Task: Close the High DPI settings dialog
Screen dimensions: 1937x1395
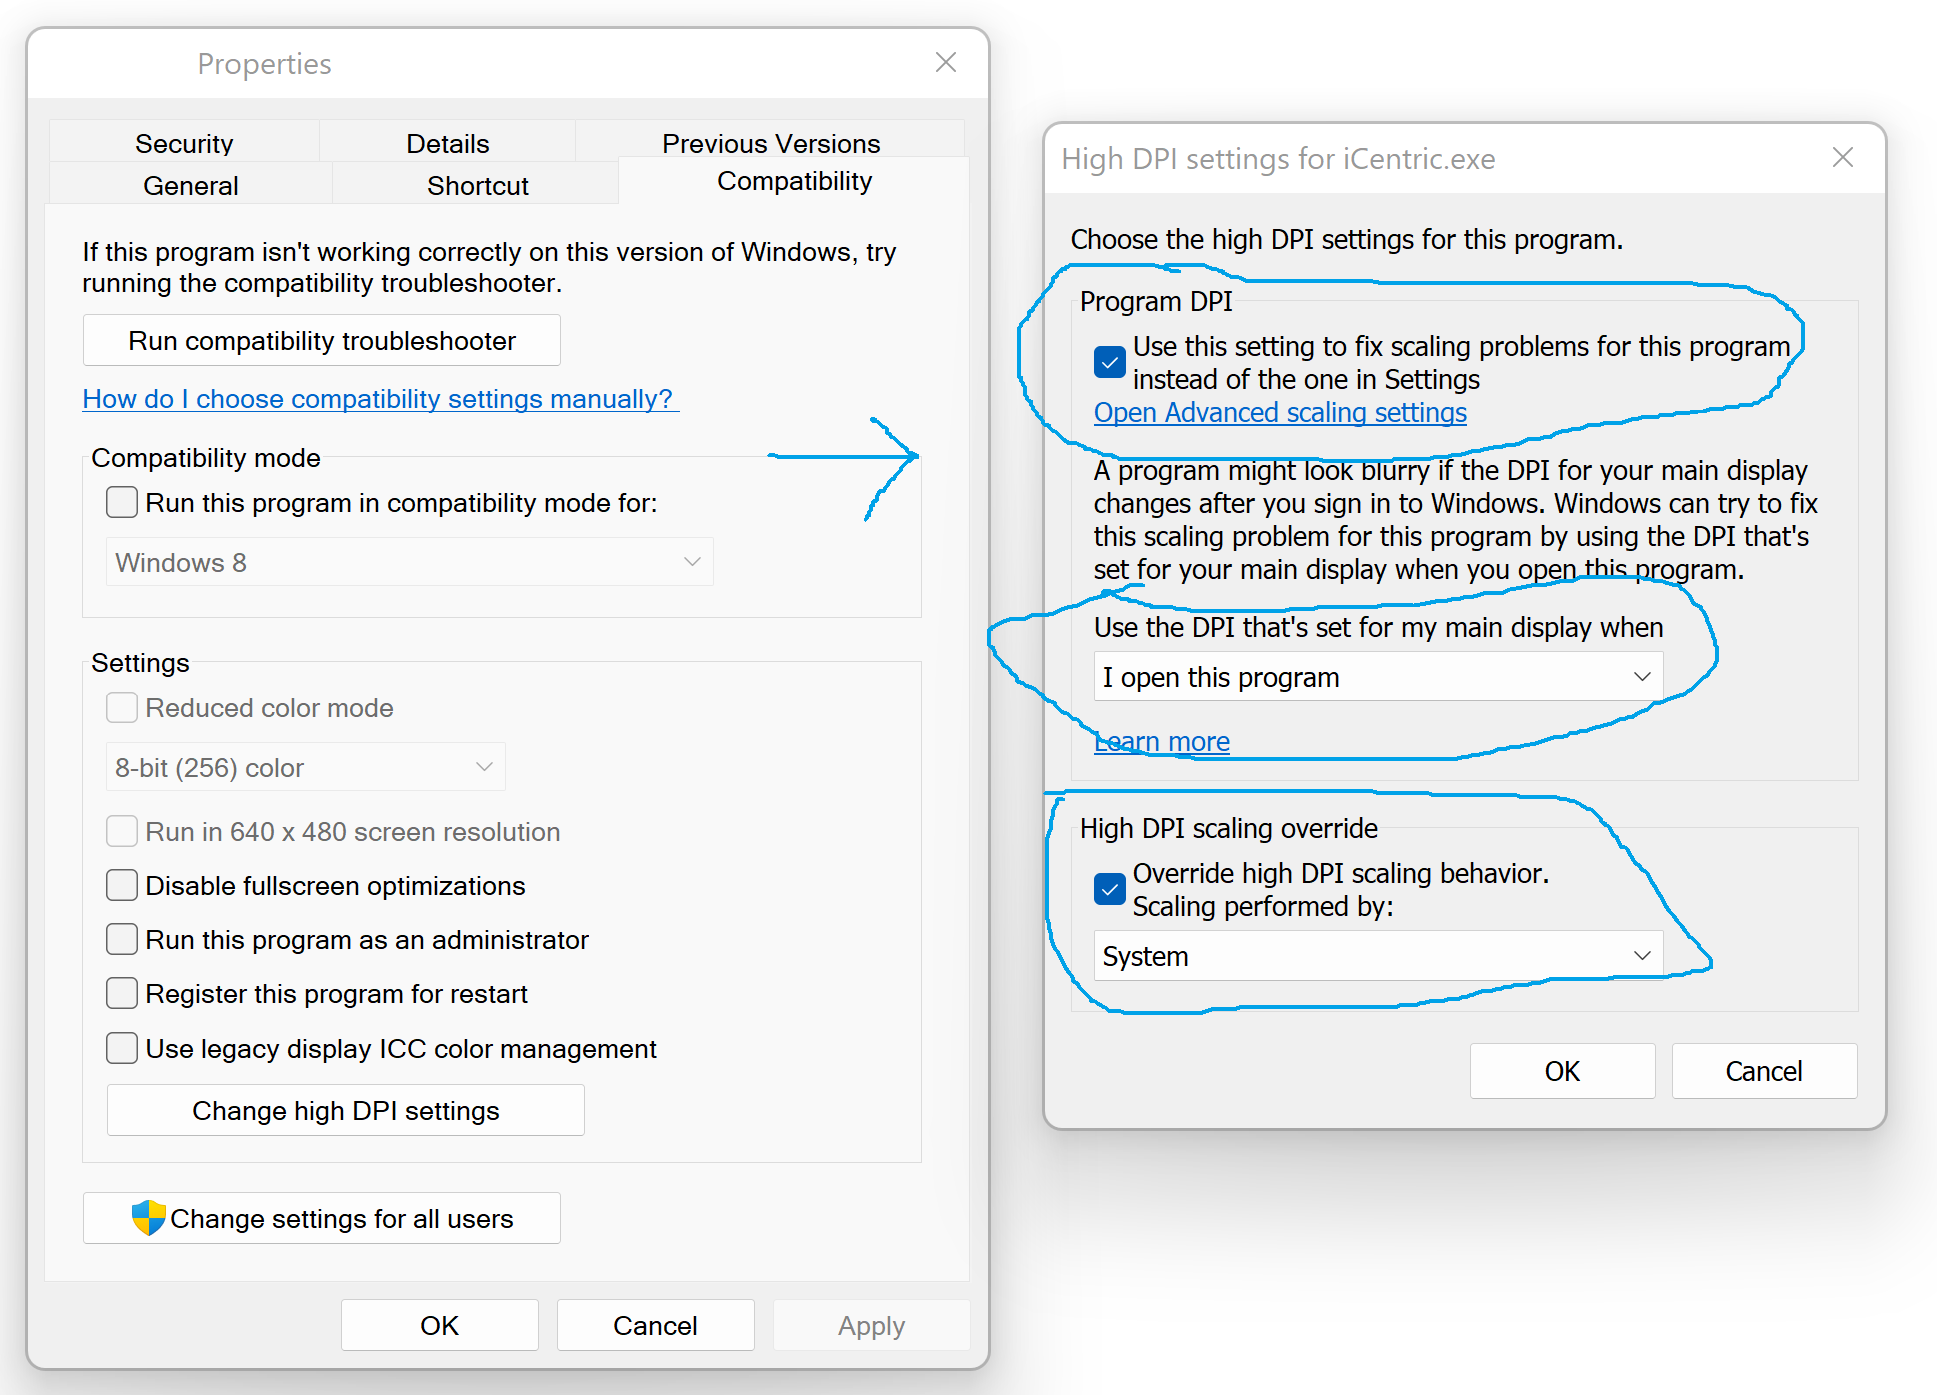Action: (1842, 158)
